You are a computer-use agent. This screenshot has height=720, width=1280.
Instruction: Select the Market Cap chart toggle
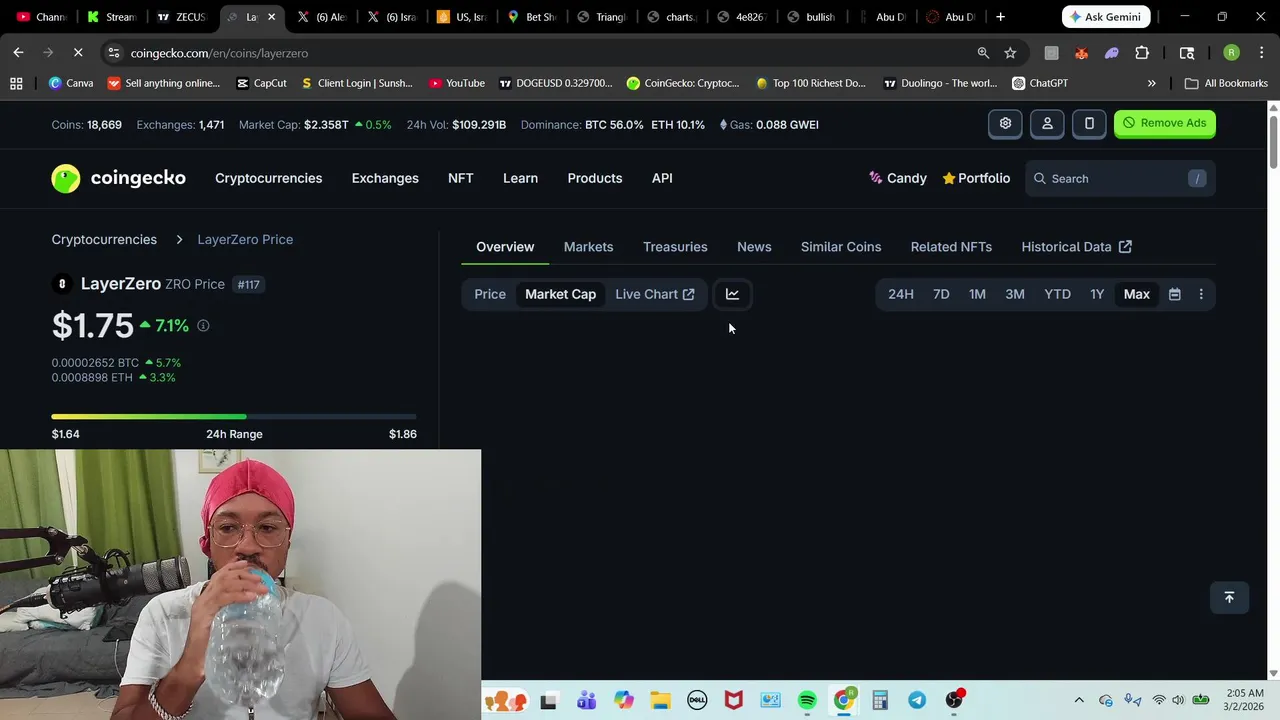tap(560, 294)
